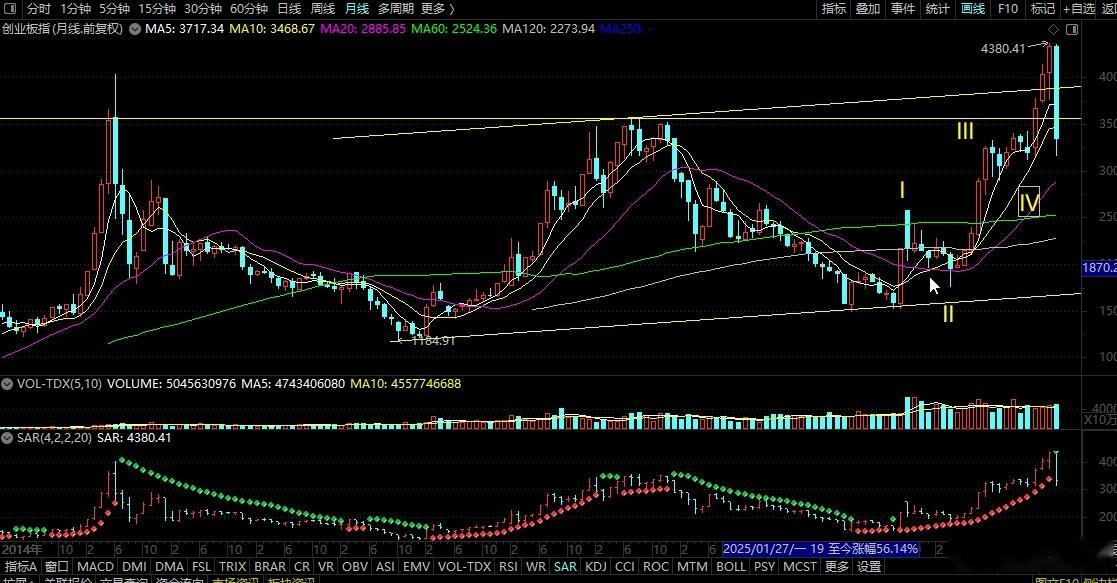The image size is (1117, 583).
Task: Select the 15分钟 period tab
Action: pos(157,9)
